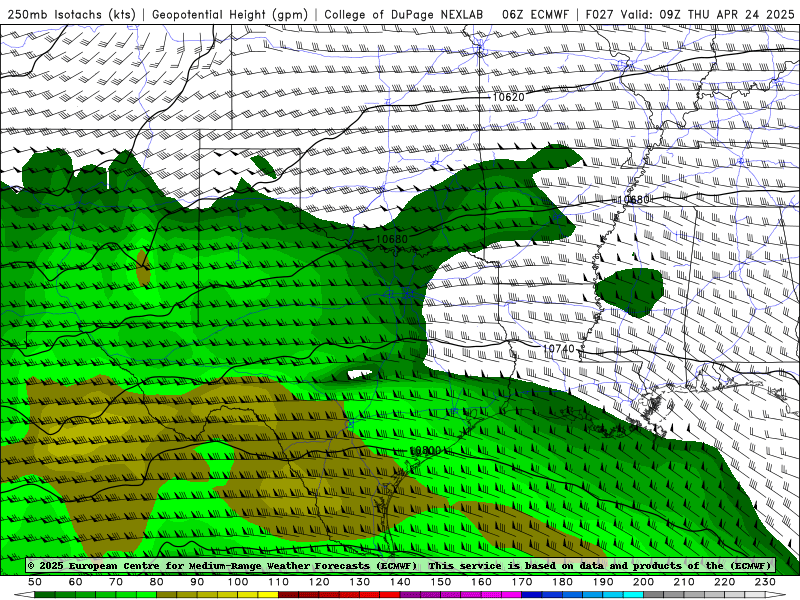Click legend value 60

tap(76, 582)
